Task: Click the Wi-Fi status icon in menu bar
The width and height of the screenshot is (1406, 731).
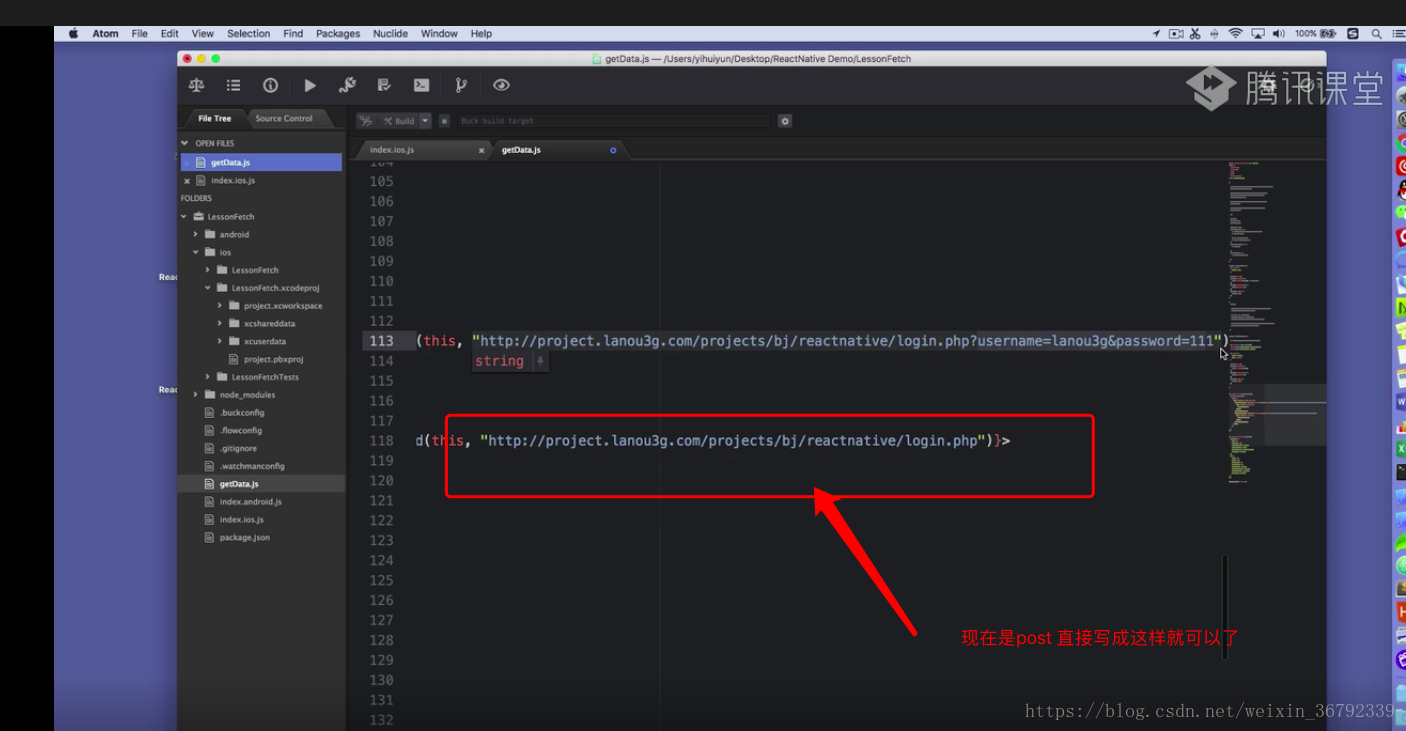Action: 1235,33
